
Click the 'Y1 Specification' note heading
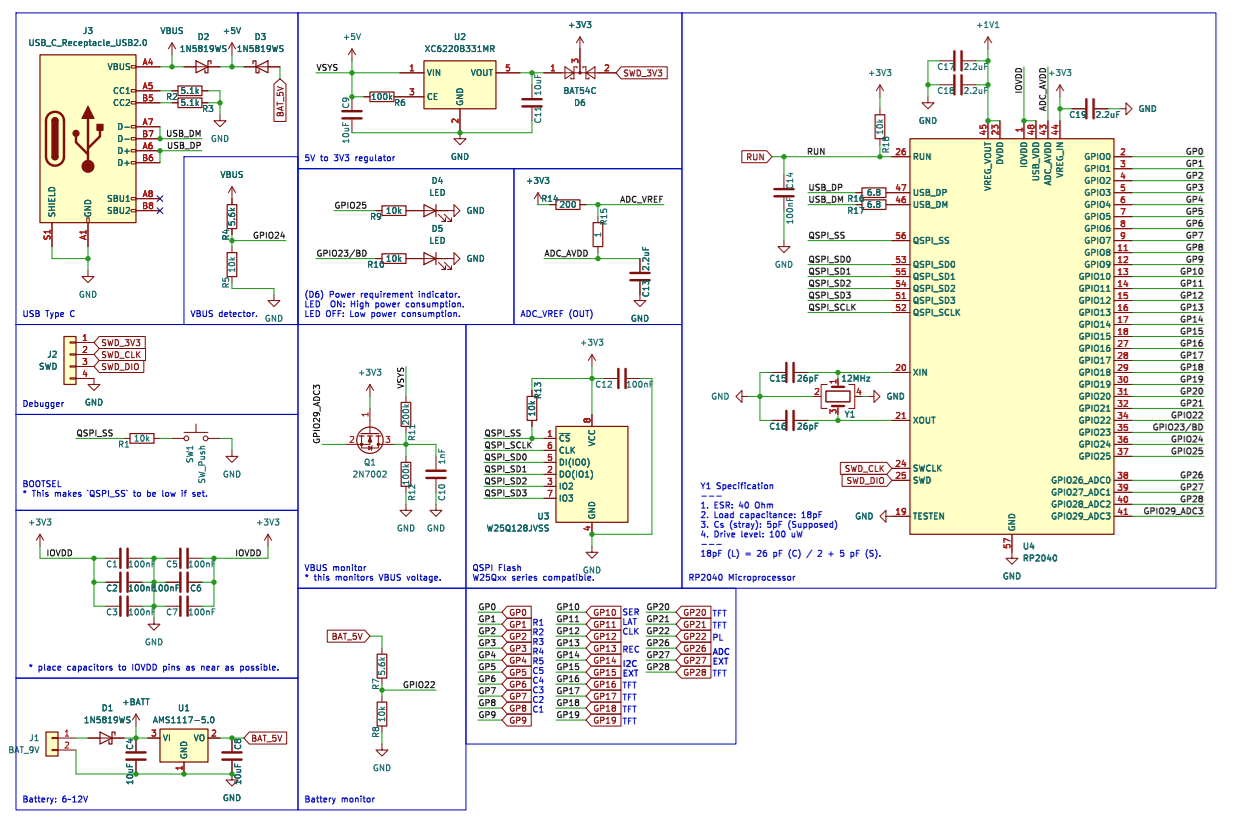737,485
